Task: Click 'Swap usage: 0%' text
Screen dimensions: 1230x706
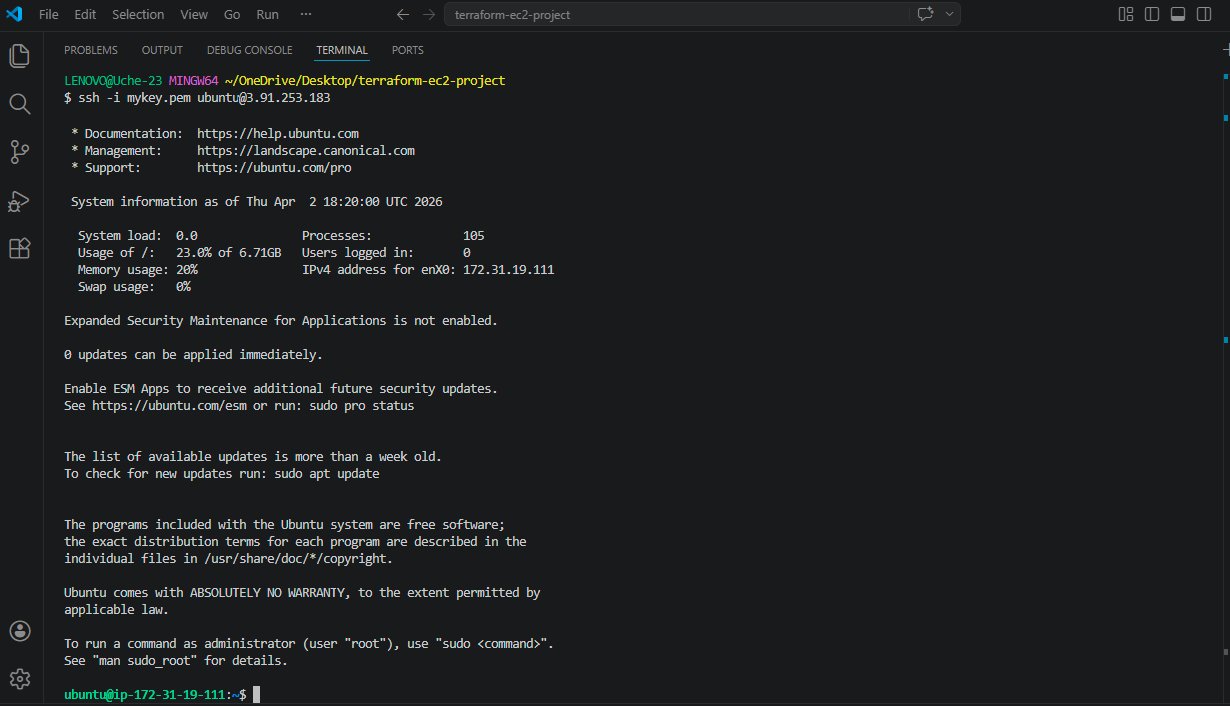Action: click(x=134, y=287)
